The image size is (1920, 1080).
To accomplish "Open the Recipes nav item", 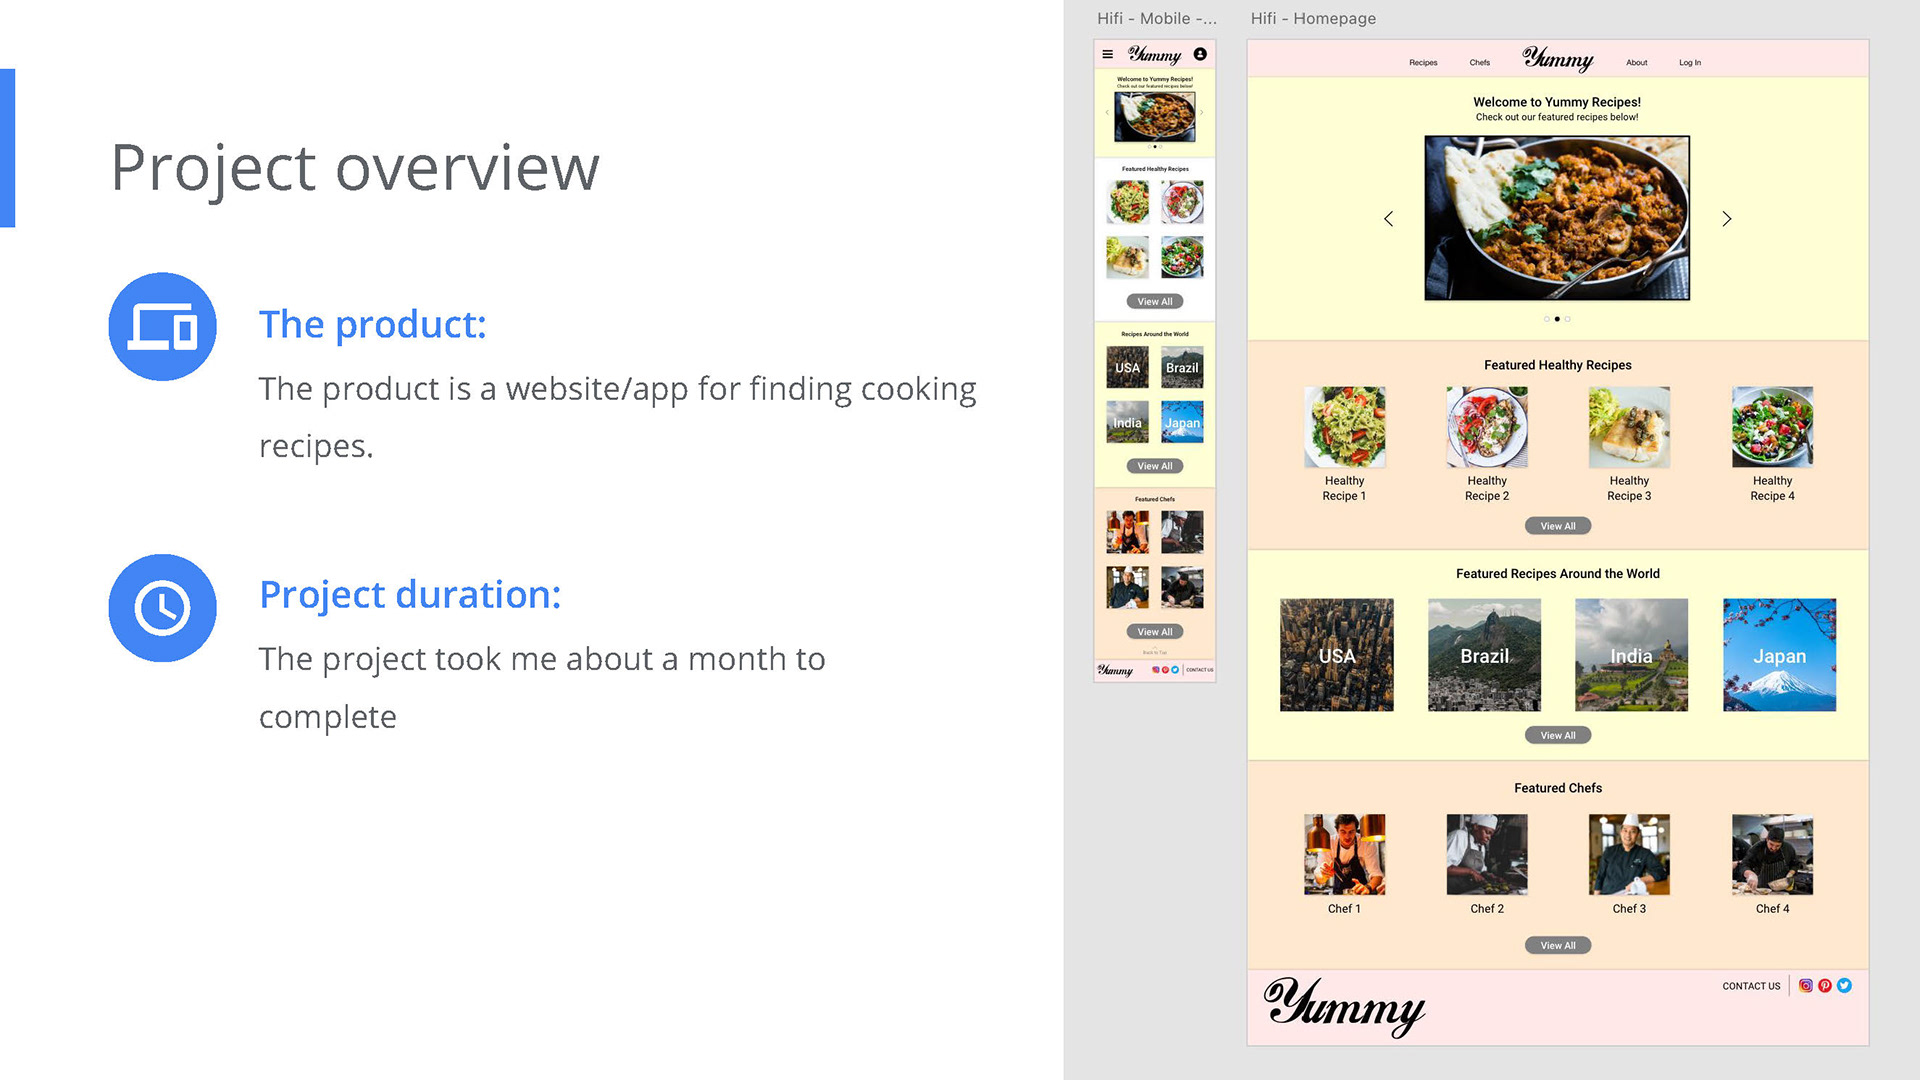I will (x=1423, y=62).
